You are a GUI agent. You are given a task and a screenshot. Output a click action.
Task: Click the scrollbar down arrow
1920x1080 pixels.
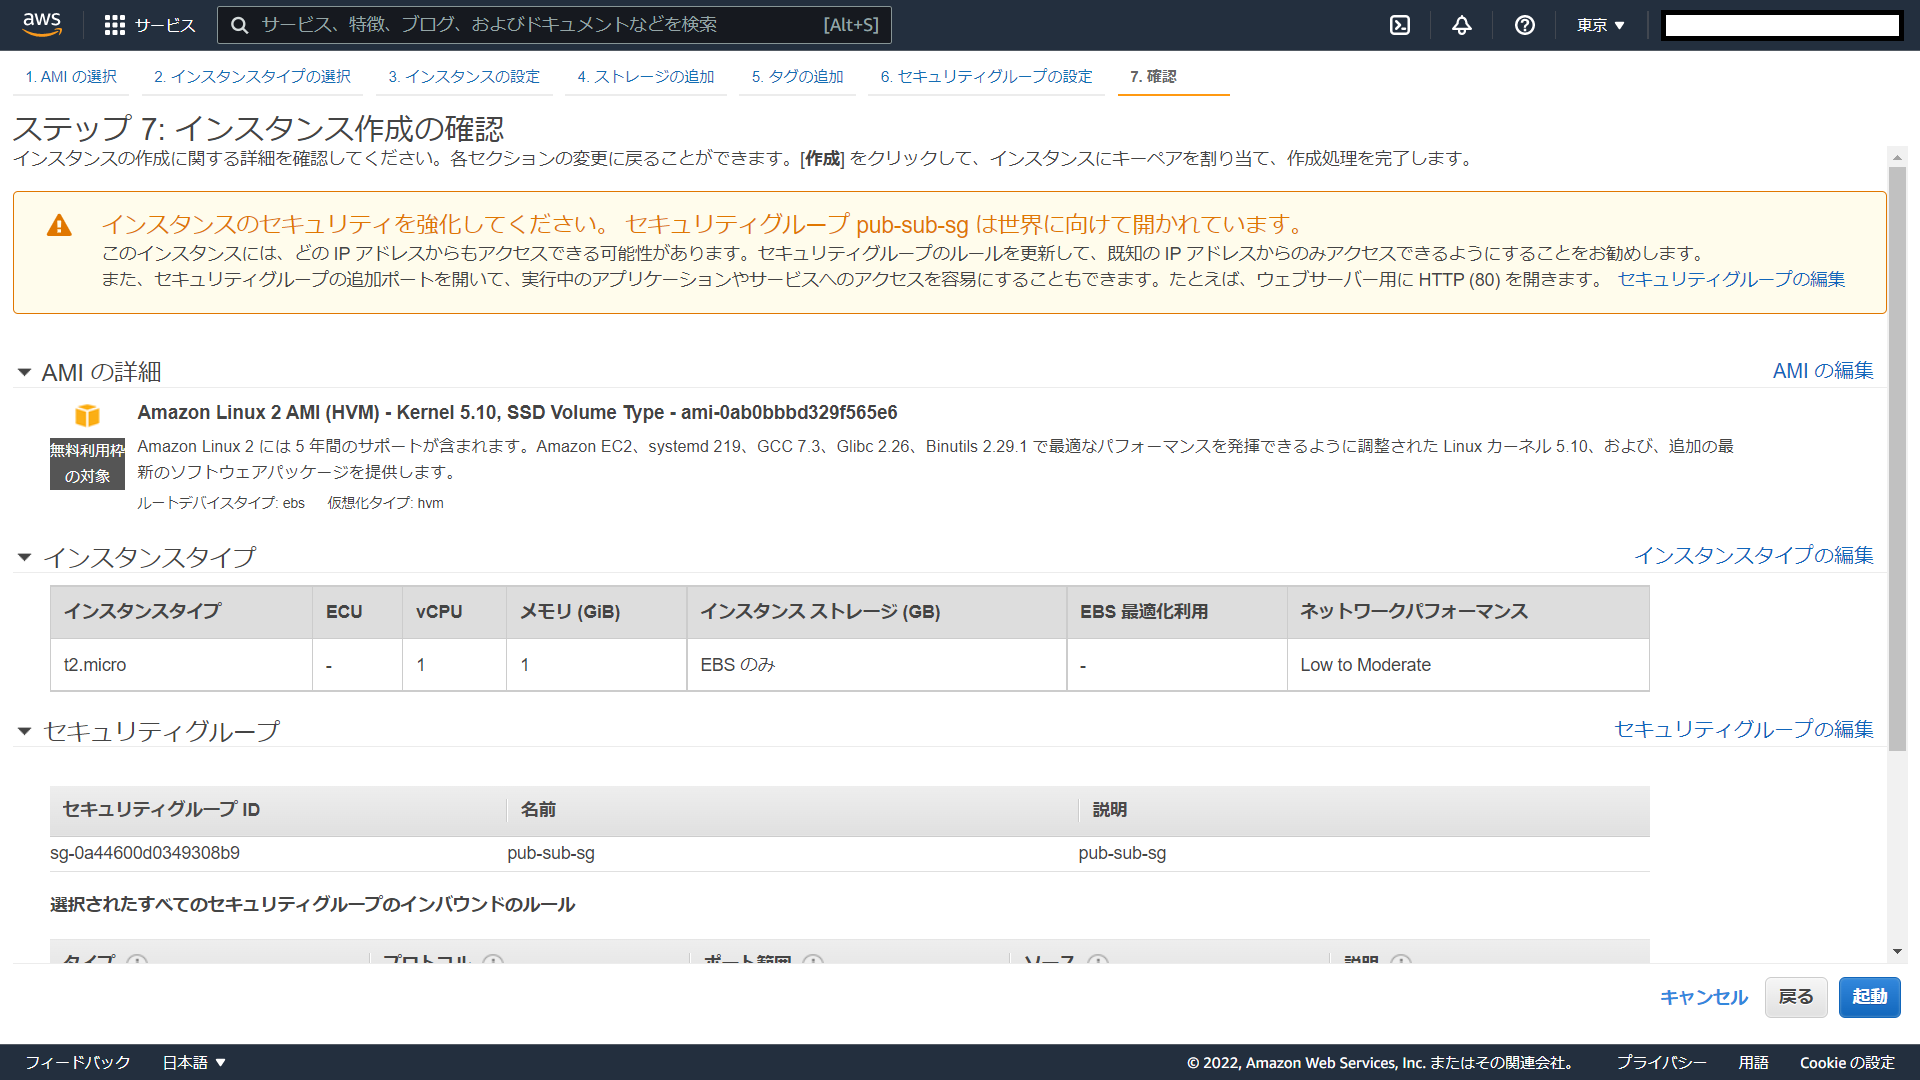[x=1897, y=952]
